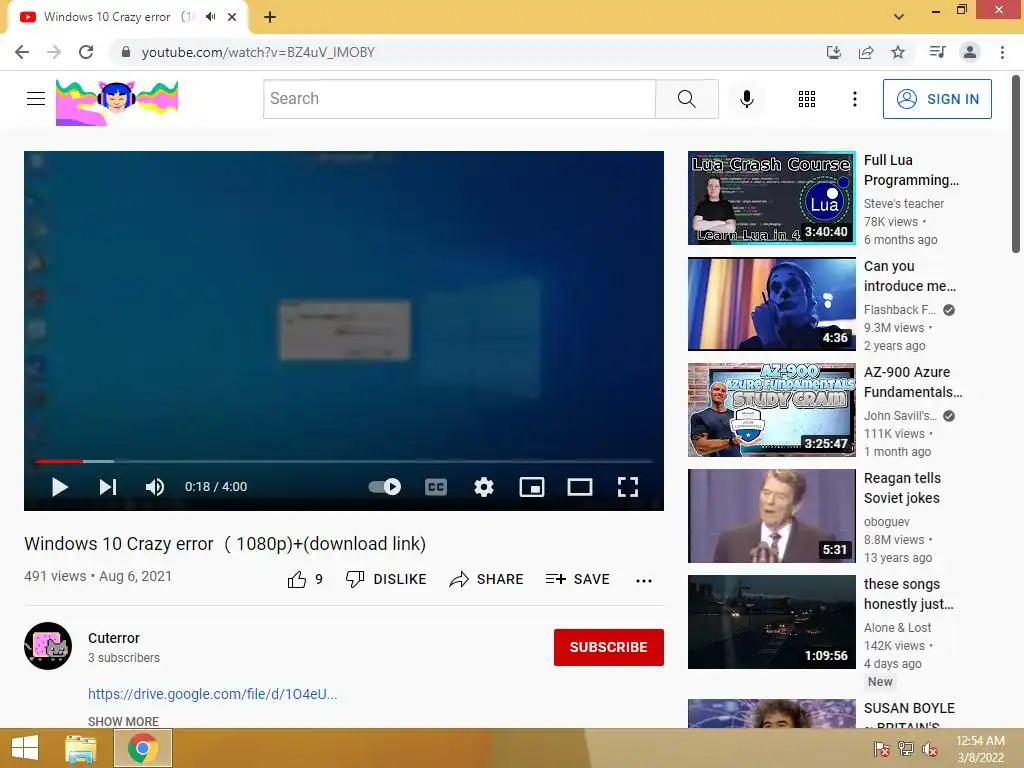Click 'Full Lua Programming' video title
This screenshot has width=1024, height=768.
coord(911,170)
